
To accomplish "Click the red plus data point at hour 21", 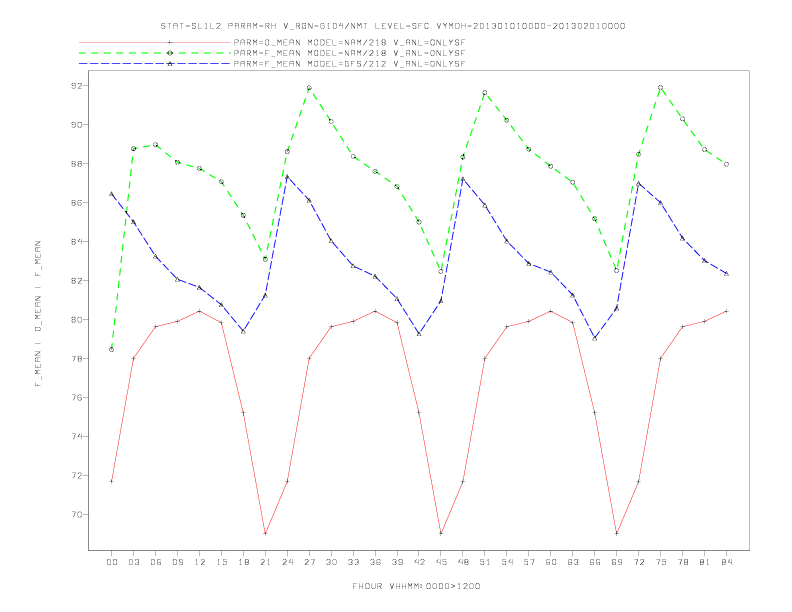I will (265, 533).
